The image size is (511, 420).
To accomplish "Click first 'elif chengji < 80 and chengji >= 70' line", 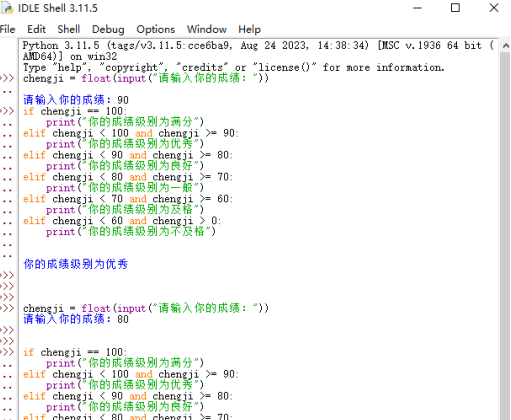I will [128, 177].
